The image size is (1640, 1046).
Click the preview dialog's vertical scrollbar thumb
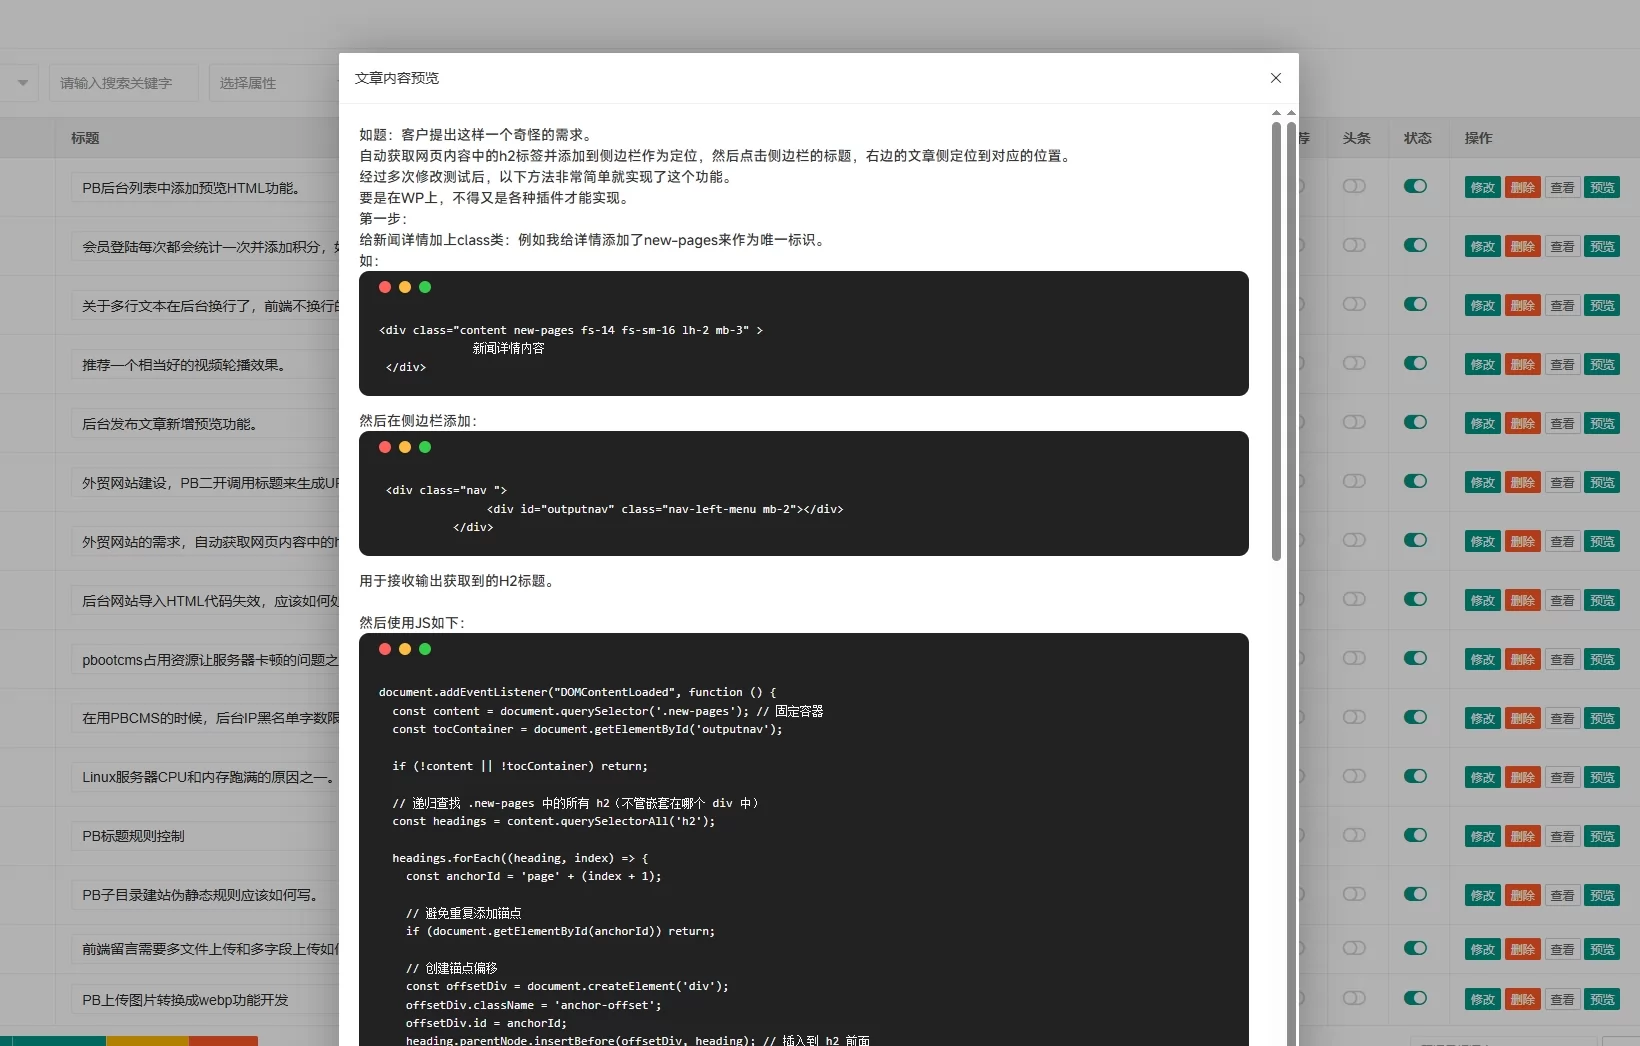pyautogui.click(x=1276, y=340)
